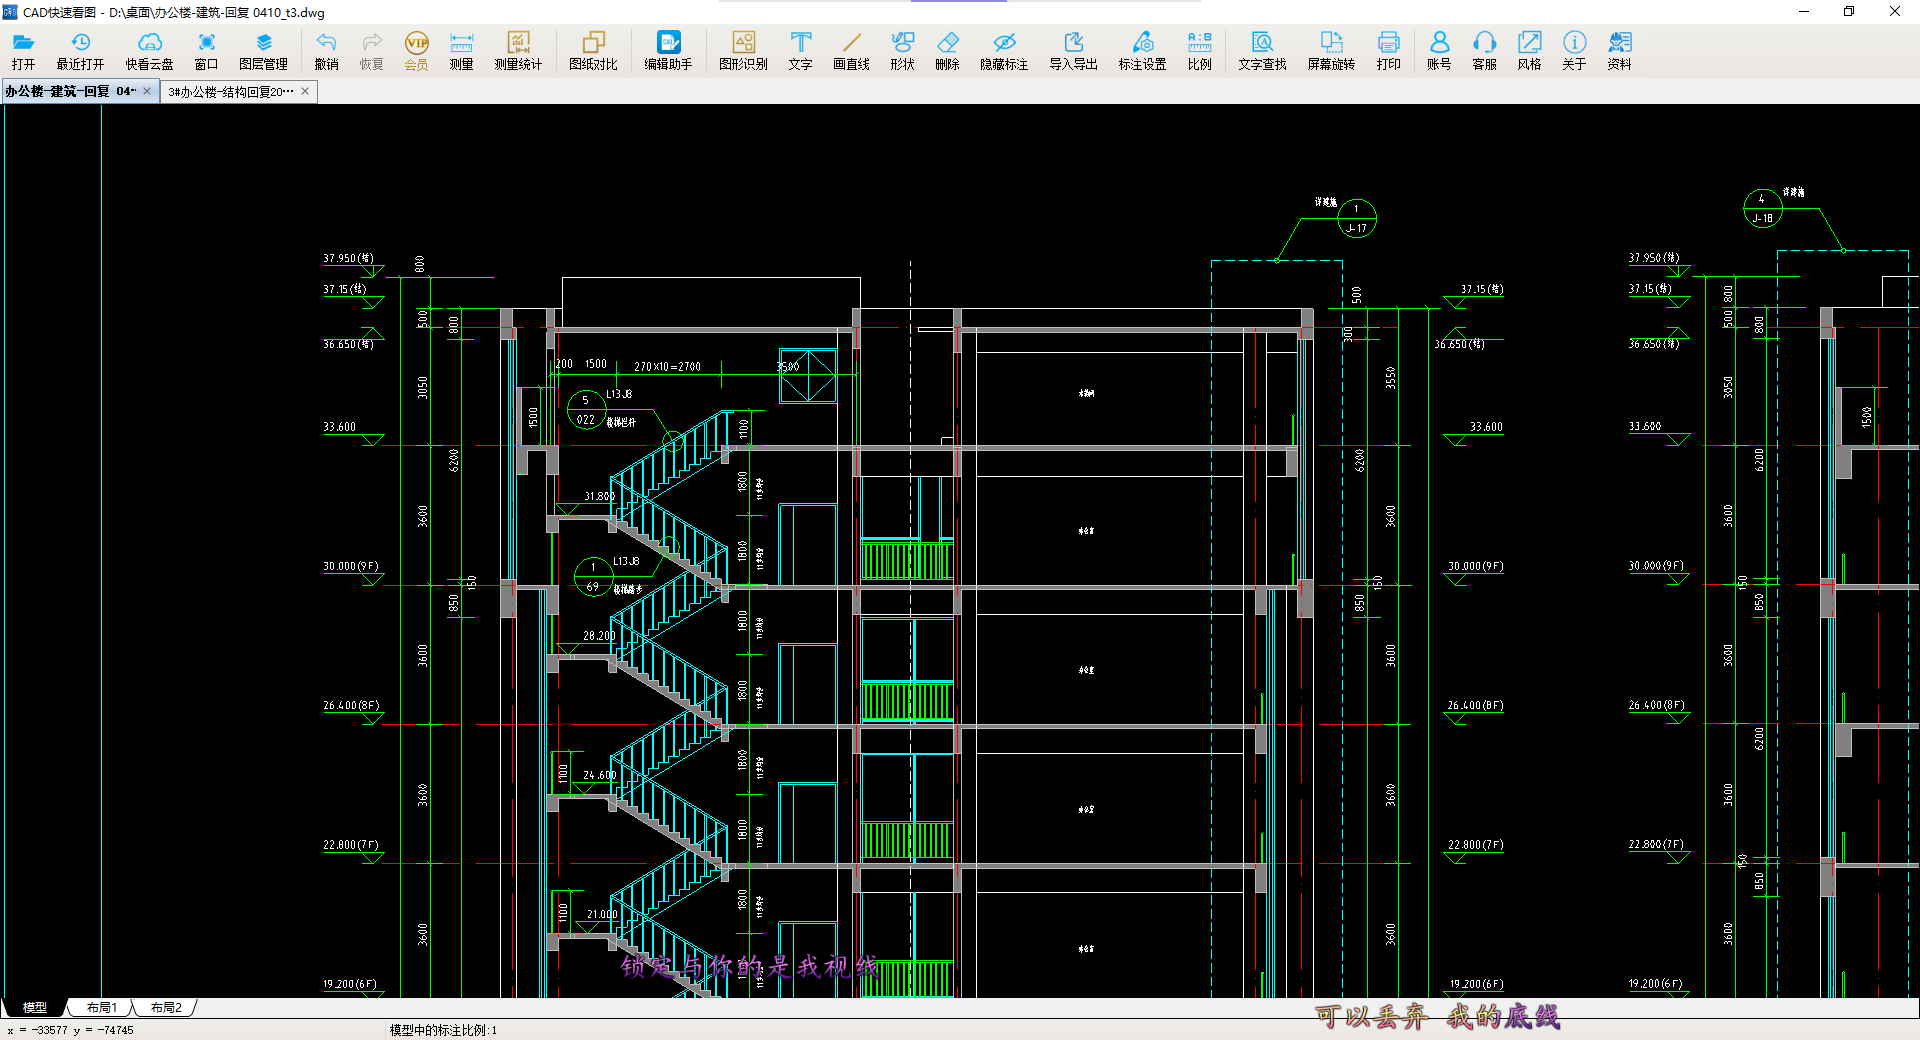Viewport: 1920px width, 1040px height.
Task: Switch to 办公楼-建筑-回复 document tab
Action: 70,91
